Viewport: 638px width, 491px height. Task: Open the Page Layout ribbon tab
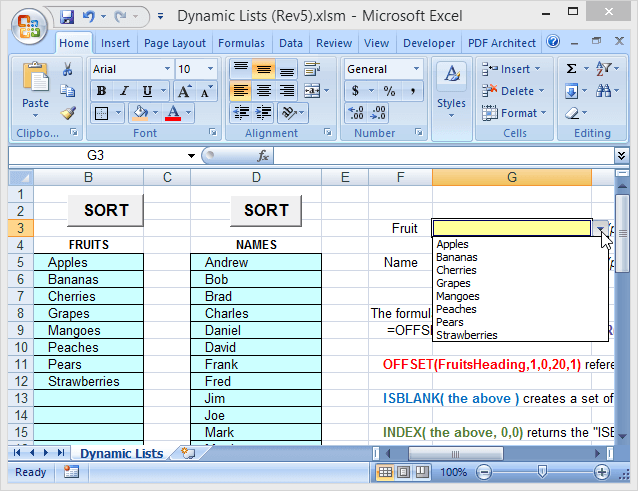coord(175,43)
